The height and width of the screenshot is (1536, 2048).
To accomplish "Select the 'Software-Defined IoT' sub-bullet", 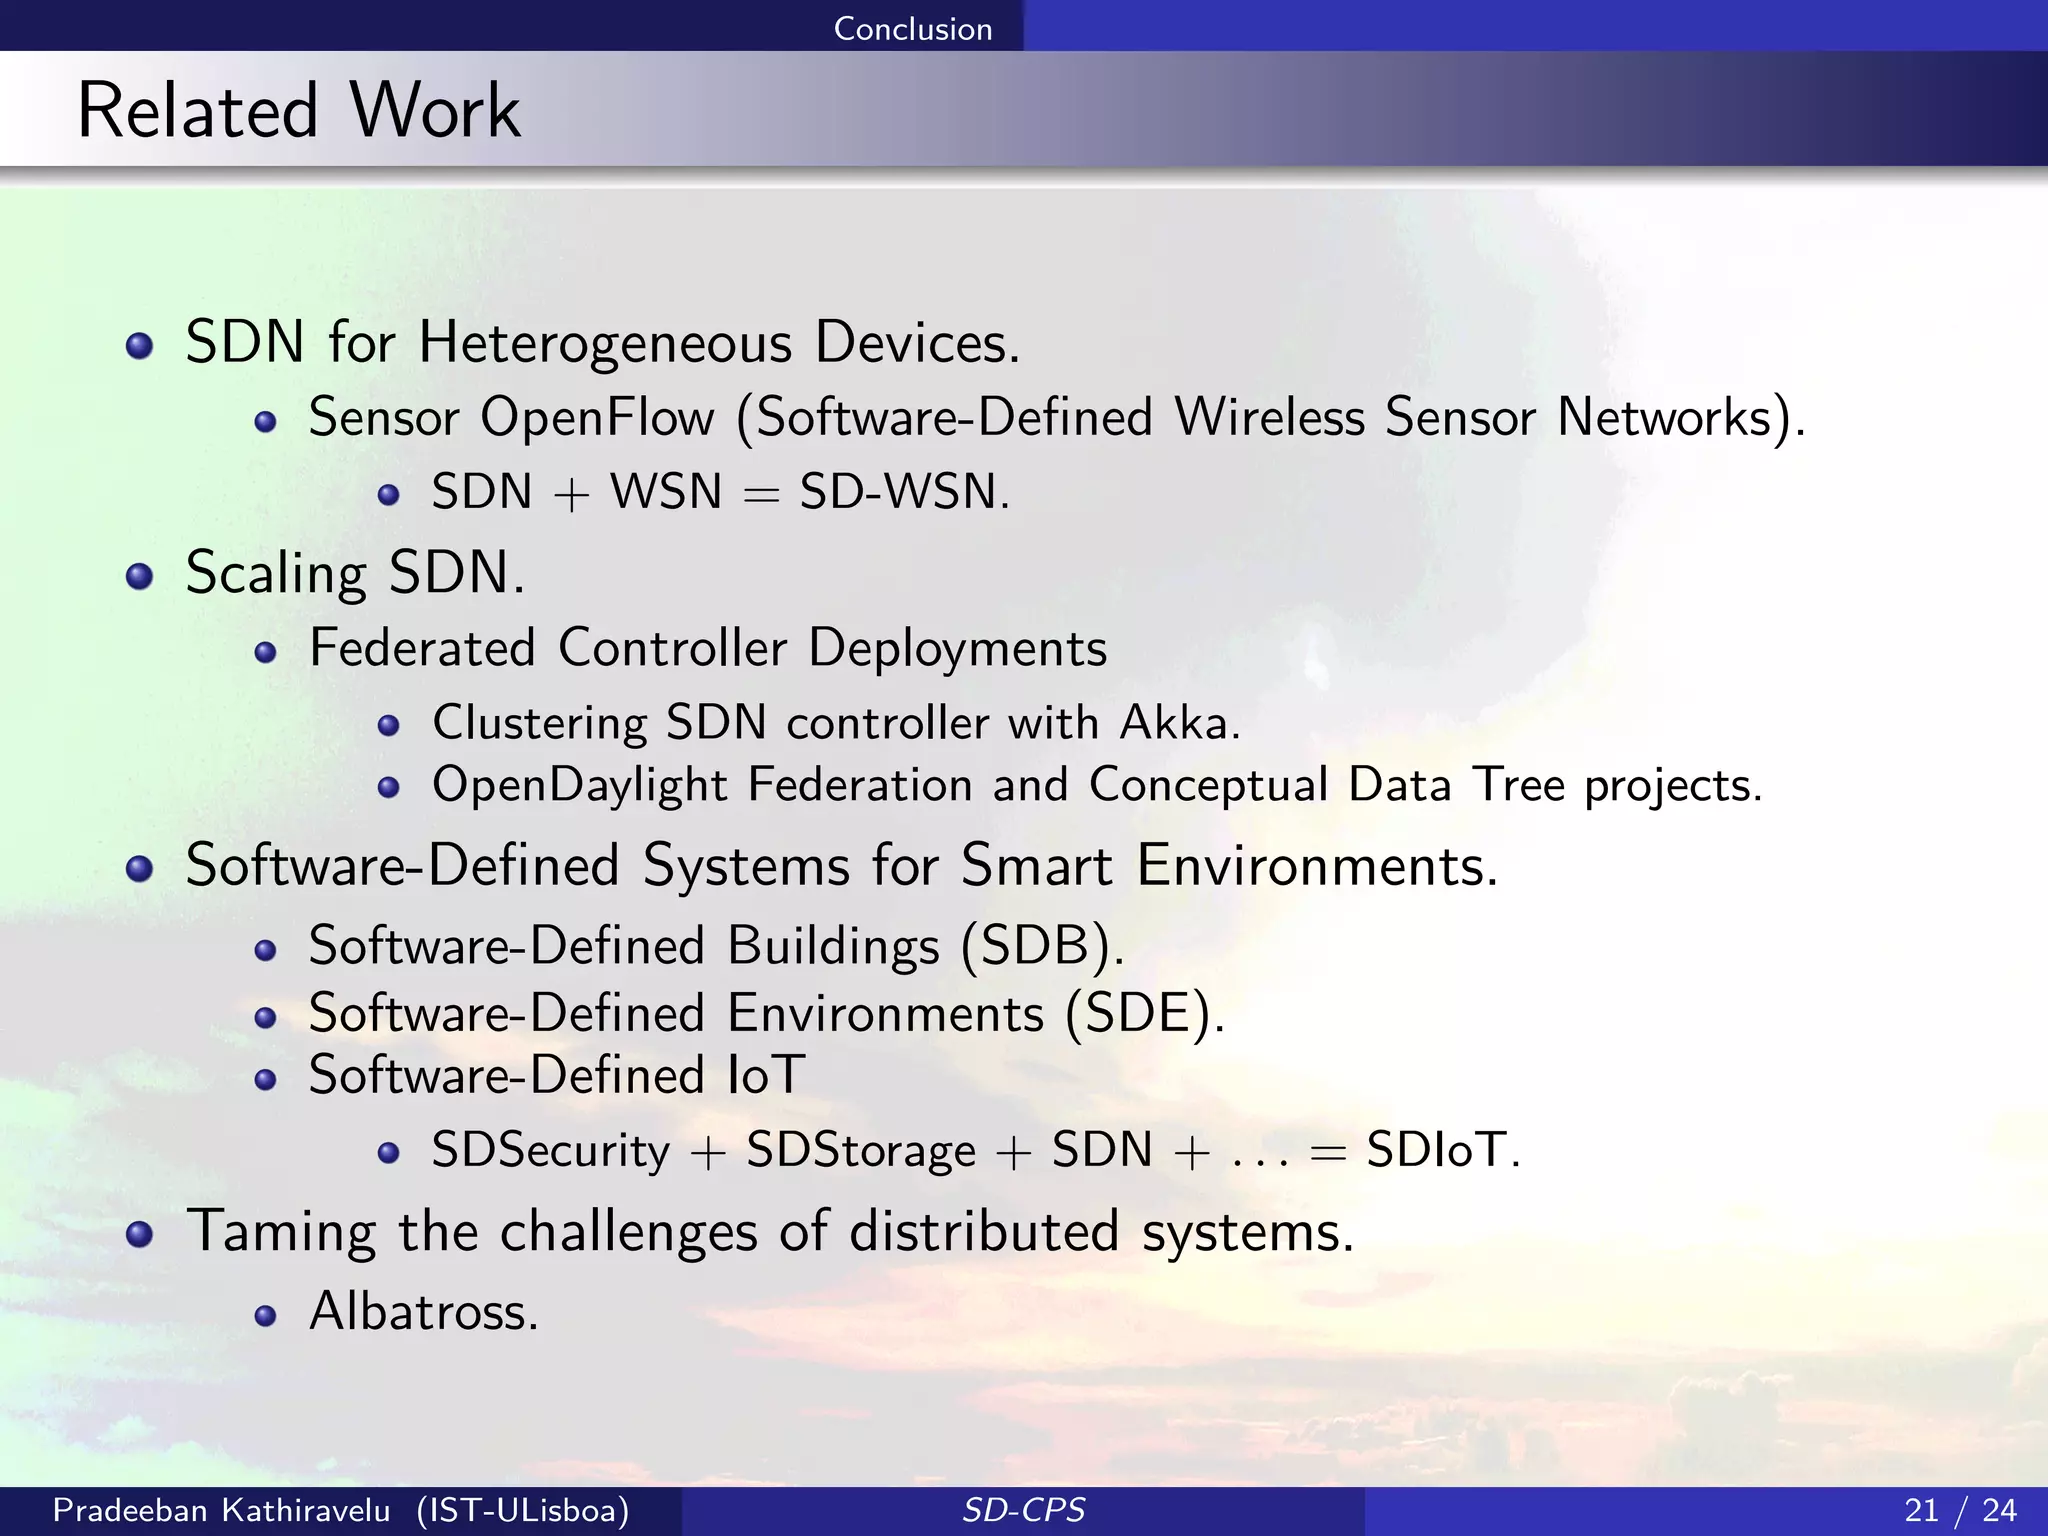I will pyautogui.click(x=557, y=1076).
